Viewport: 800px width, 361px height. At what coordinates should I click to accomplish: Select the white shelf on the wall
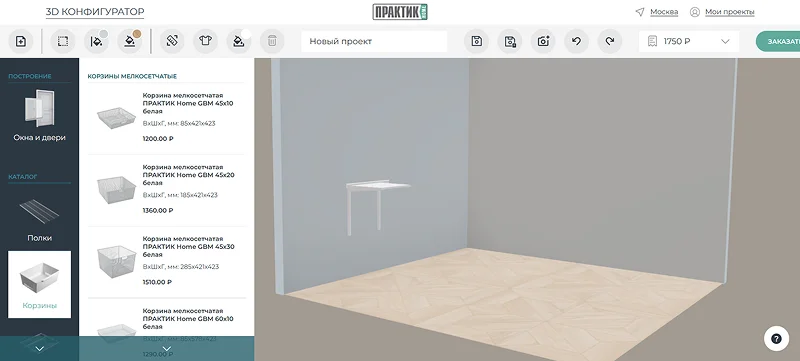click(x=378, y=187)
